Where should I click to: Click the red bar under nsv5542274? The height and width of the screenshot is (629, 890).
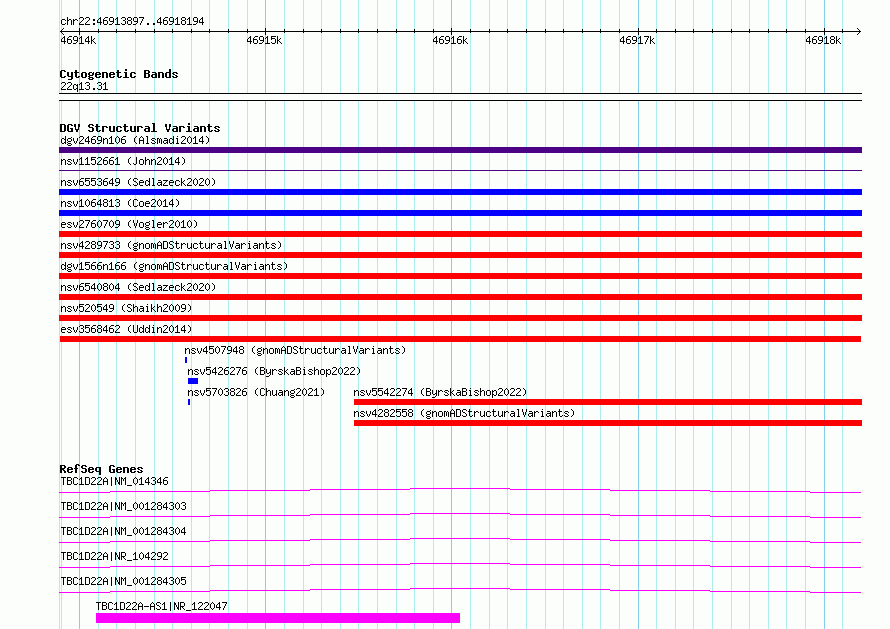[x=608, y=402]
